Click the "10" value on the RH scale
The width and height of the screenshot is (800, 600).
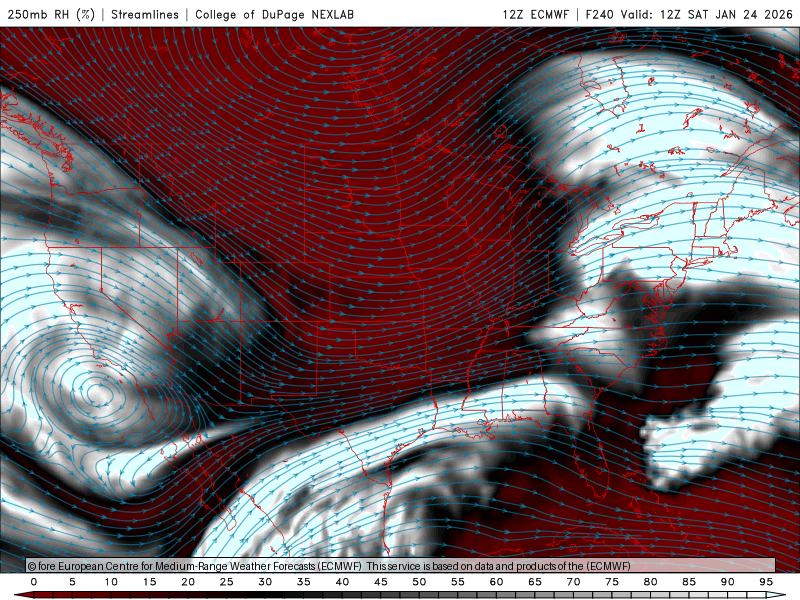point(111,582)
